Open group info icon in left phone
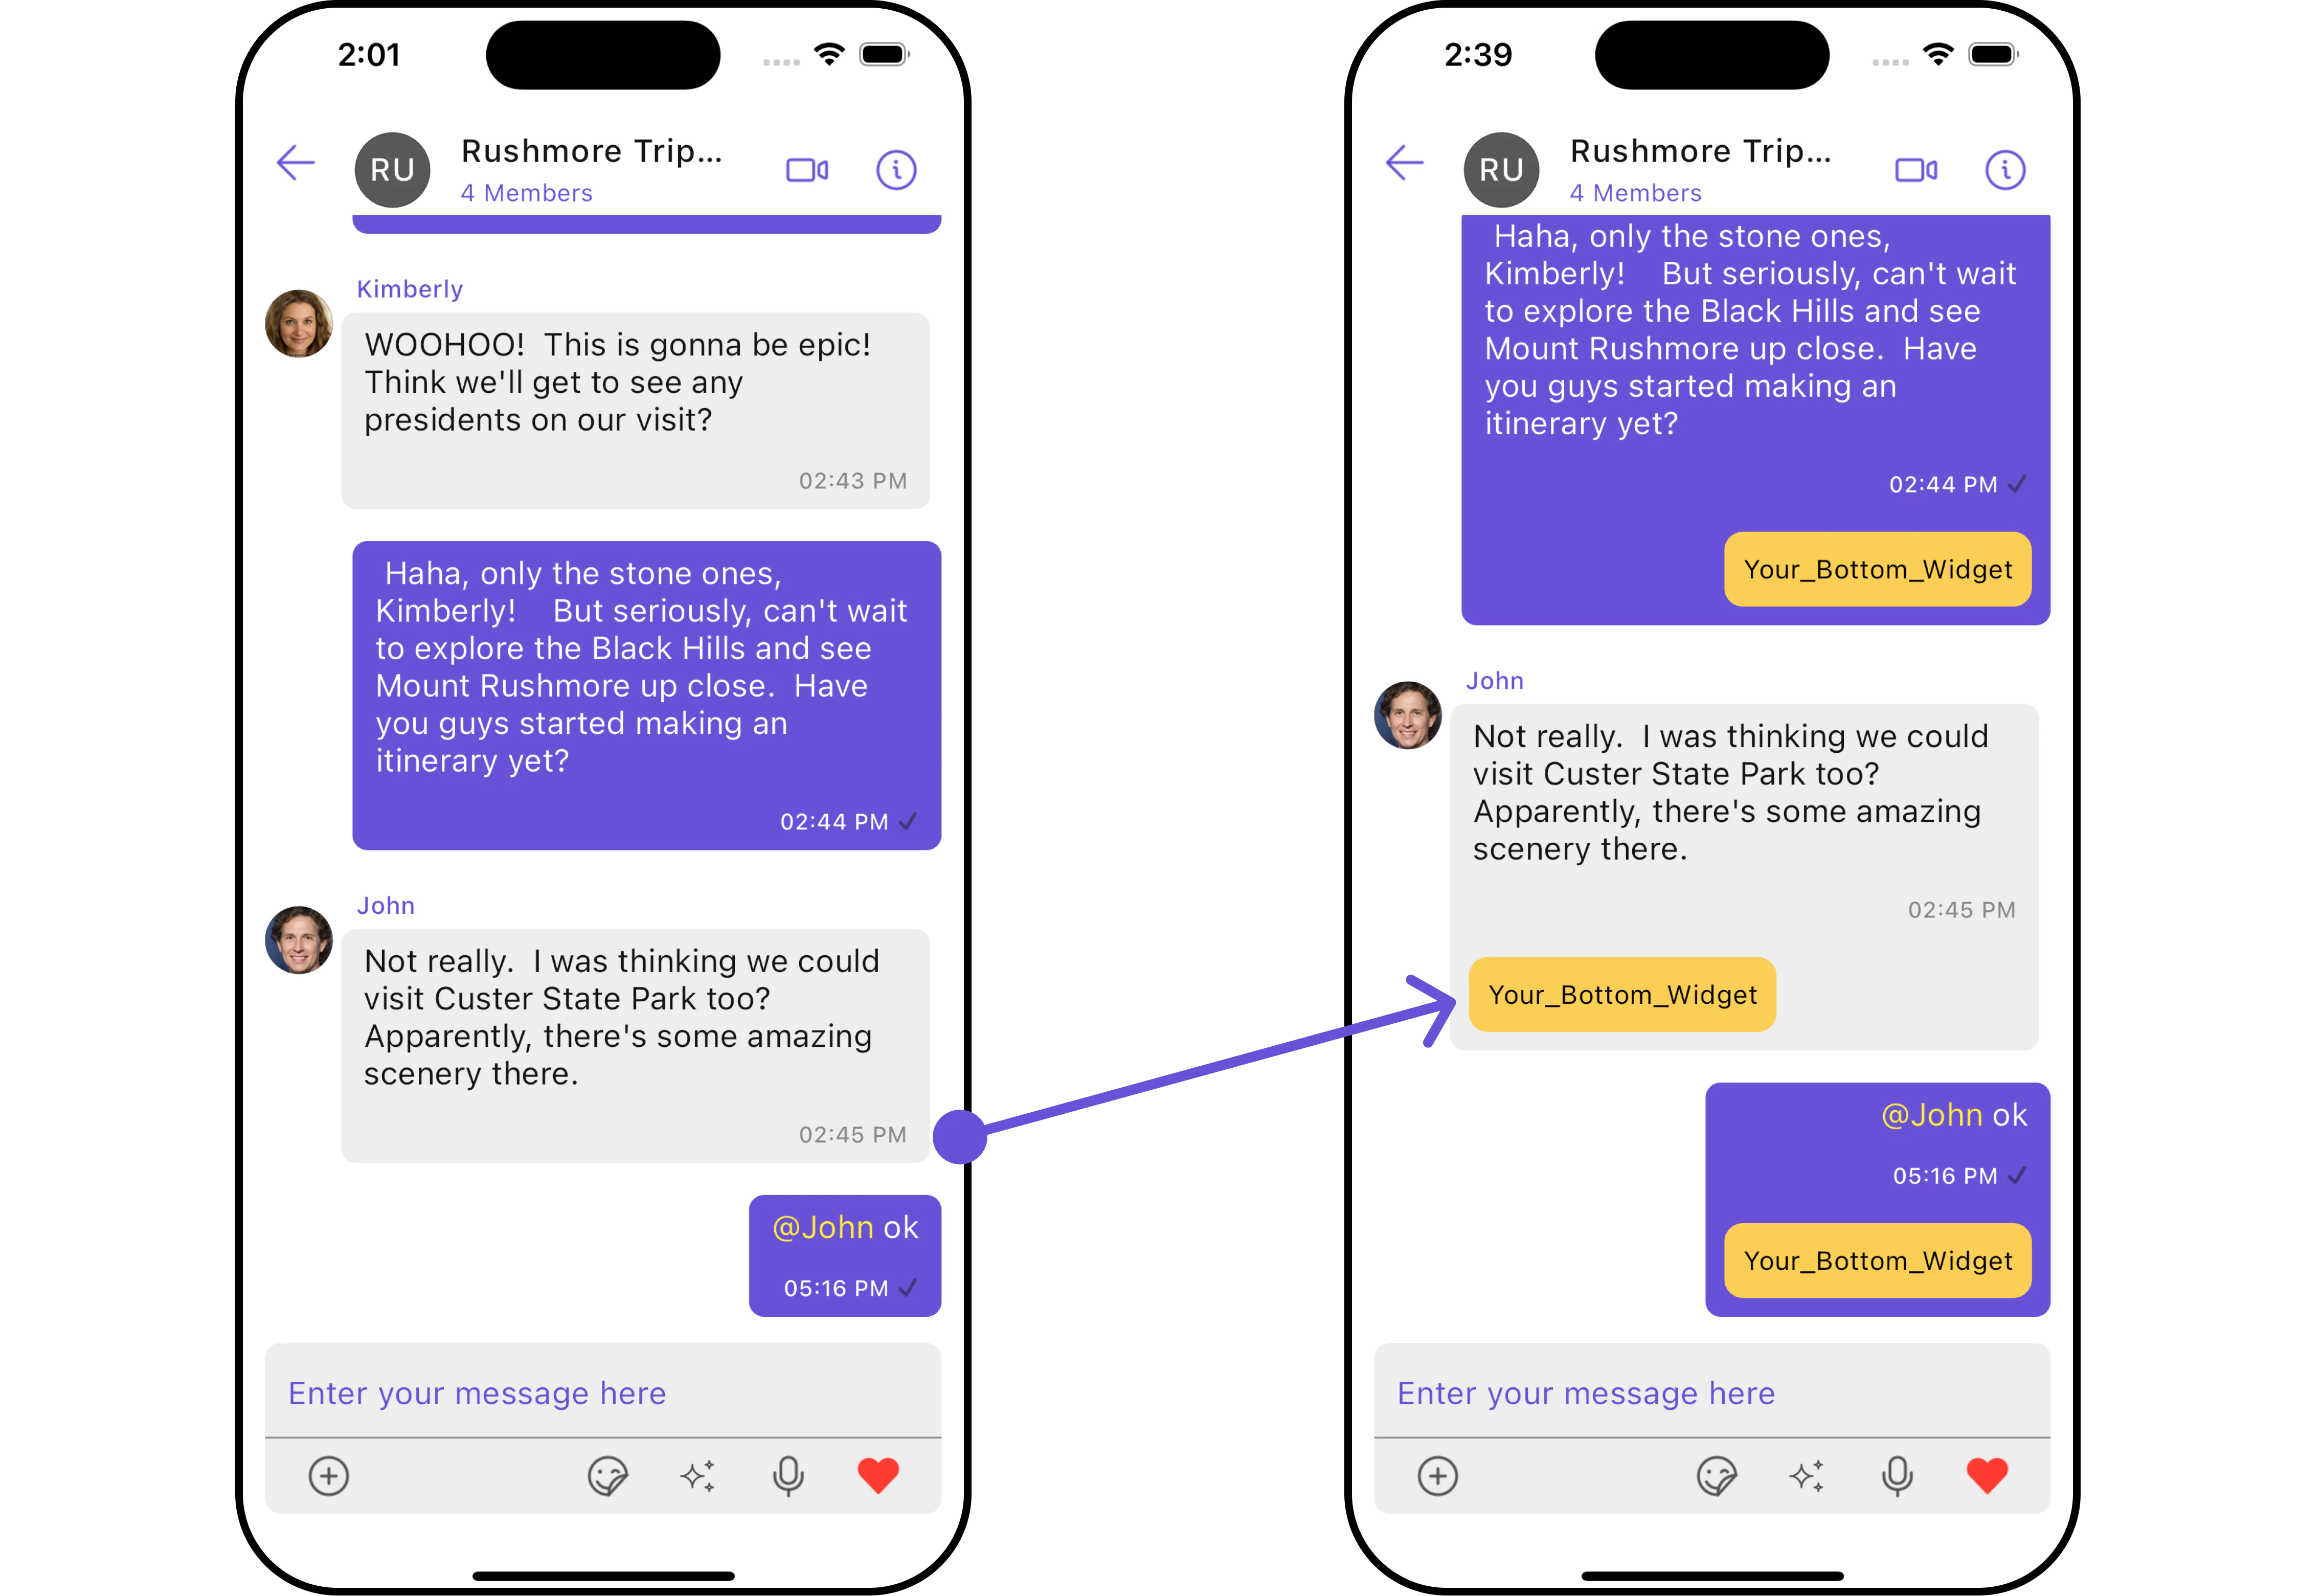Viewport: 2300px width, 1596px height. coord(896,170)
